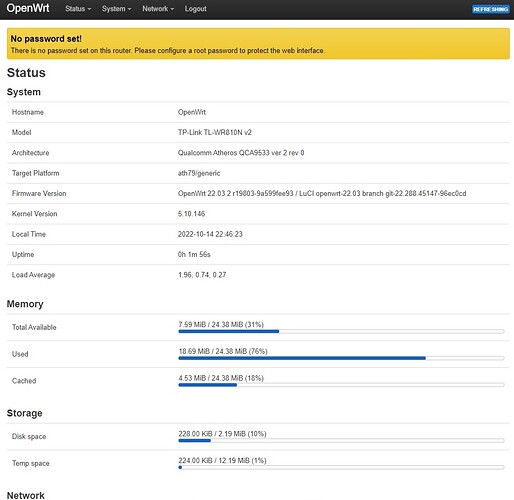Select local time '2022-10-14 22:46:23'

210,234
